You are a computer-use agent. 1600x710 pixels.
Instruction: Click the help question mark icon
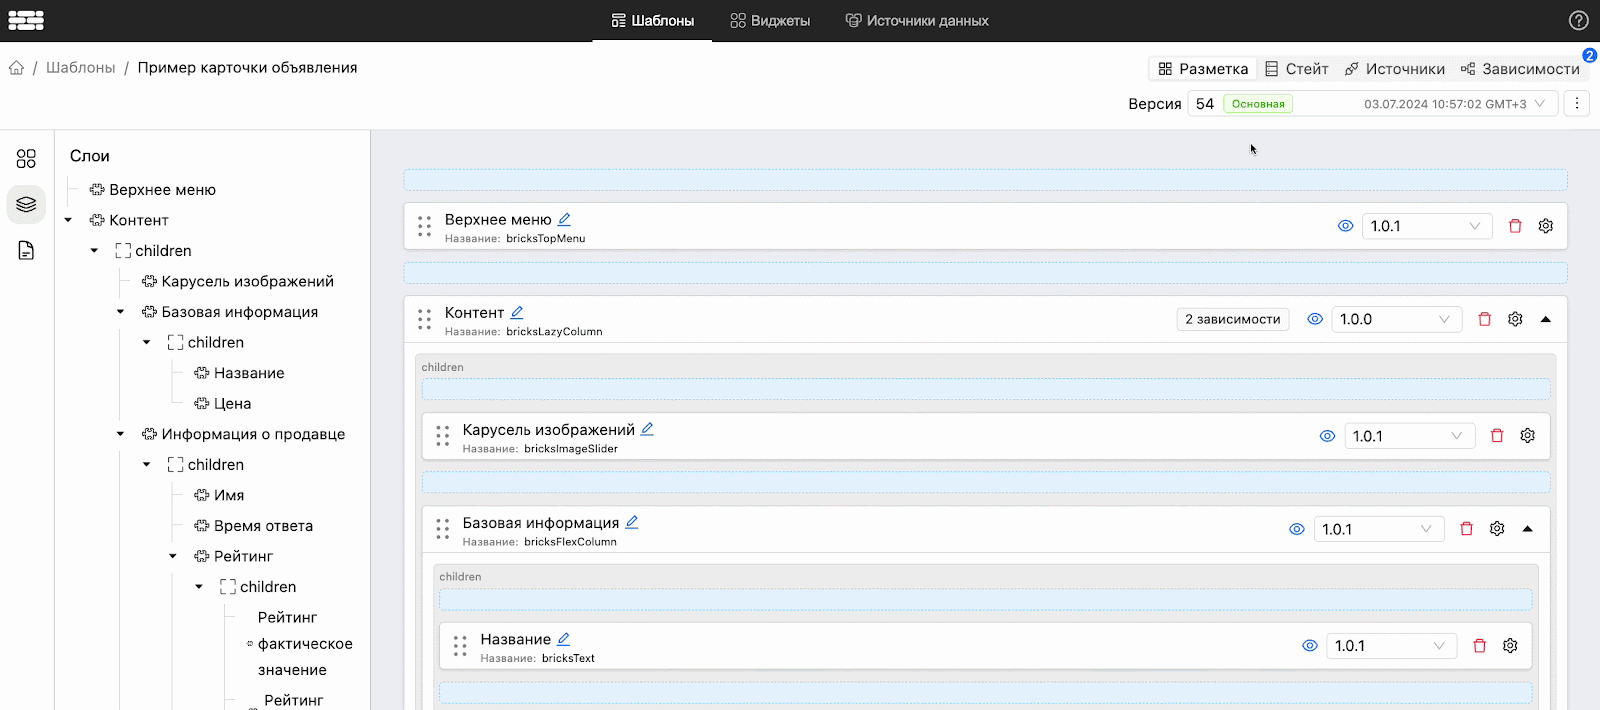[1579, 20]
